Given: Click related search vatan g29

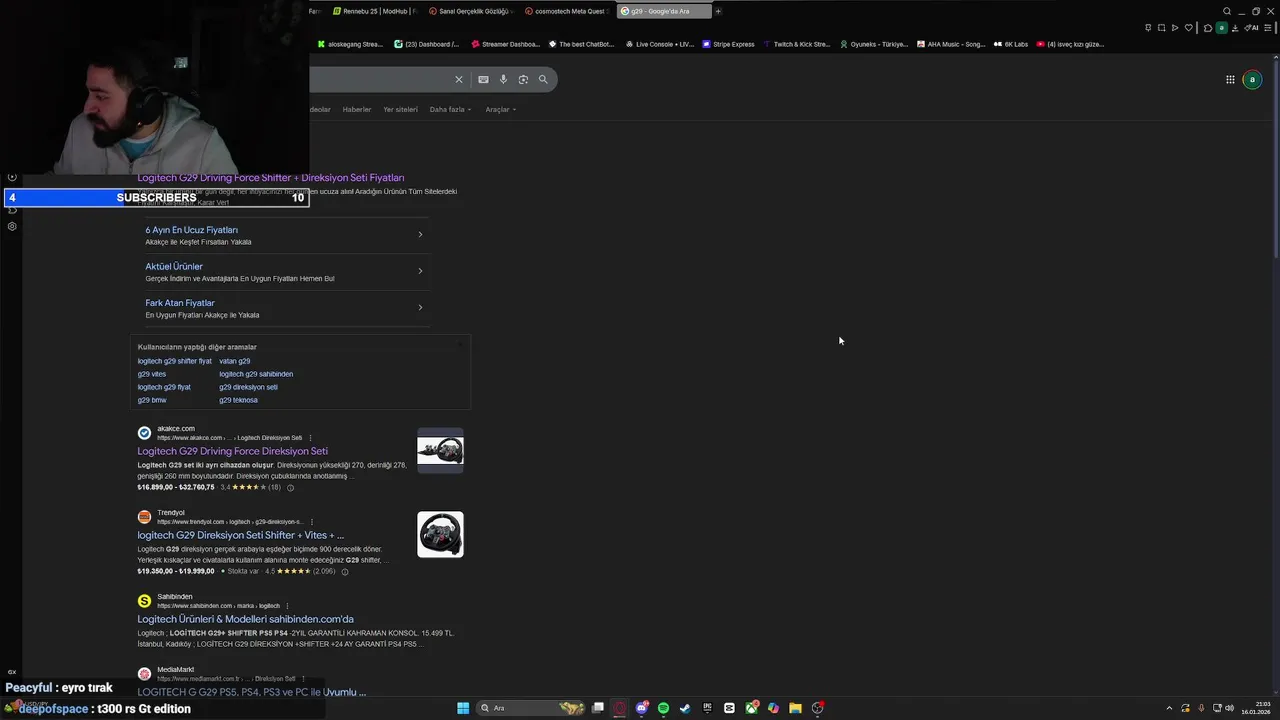Looking at the screenshot, I should point(235,361).
